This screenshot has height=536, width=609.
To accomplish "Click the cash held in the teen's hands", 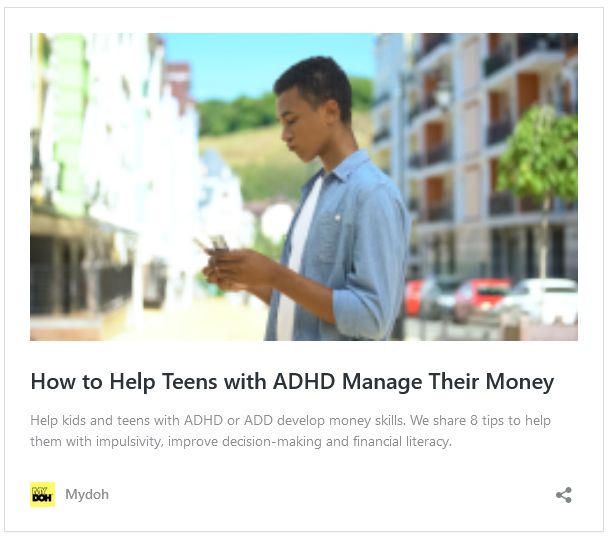I will pos(212,243).
